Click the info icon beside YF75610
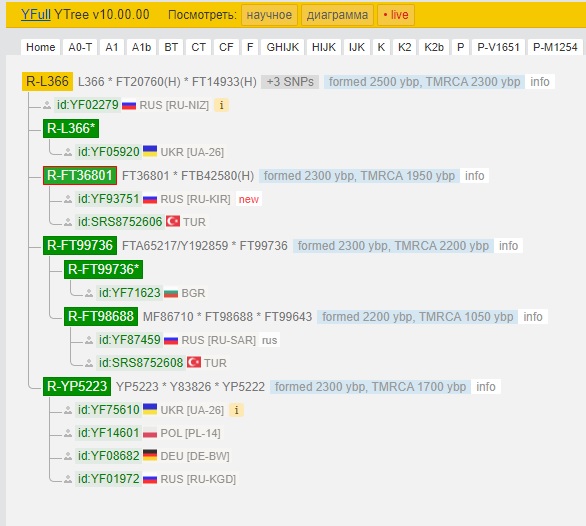Viewport: 586px width, 526px height. [236, 410]
